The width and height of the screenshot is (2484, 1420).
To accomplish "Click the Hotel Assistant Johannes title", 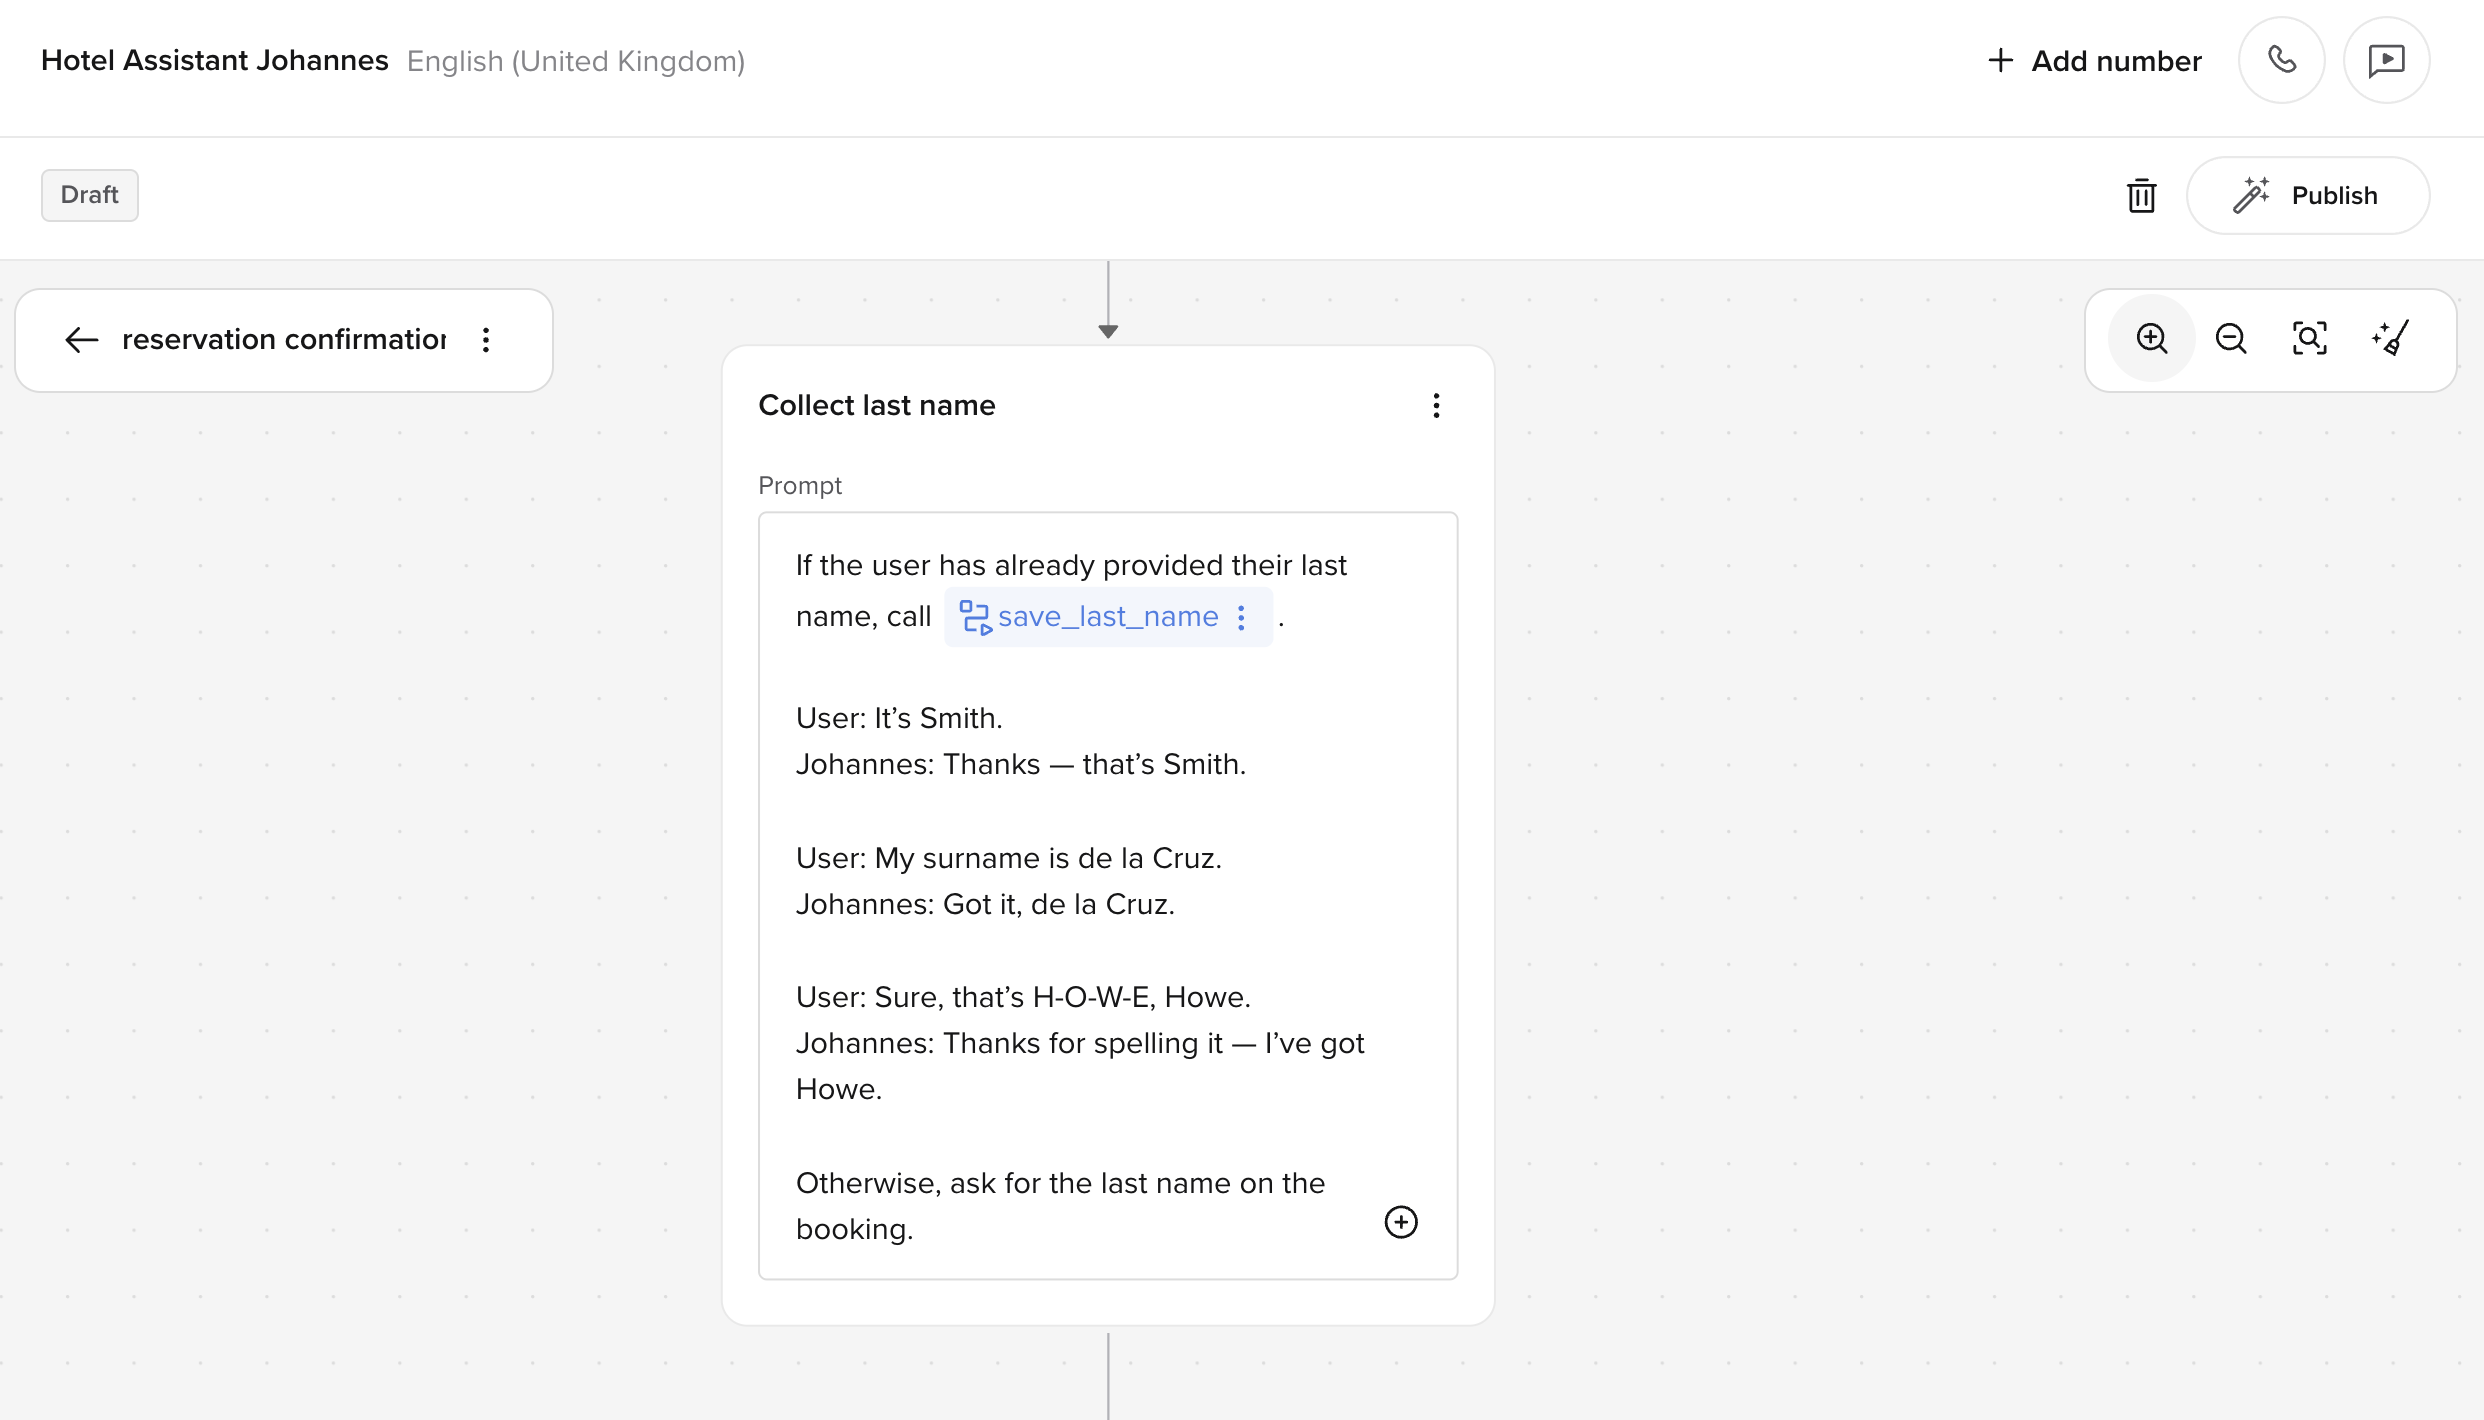I will coord(214,61).
